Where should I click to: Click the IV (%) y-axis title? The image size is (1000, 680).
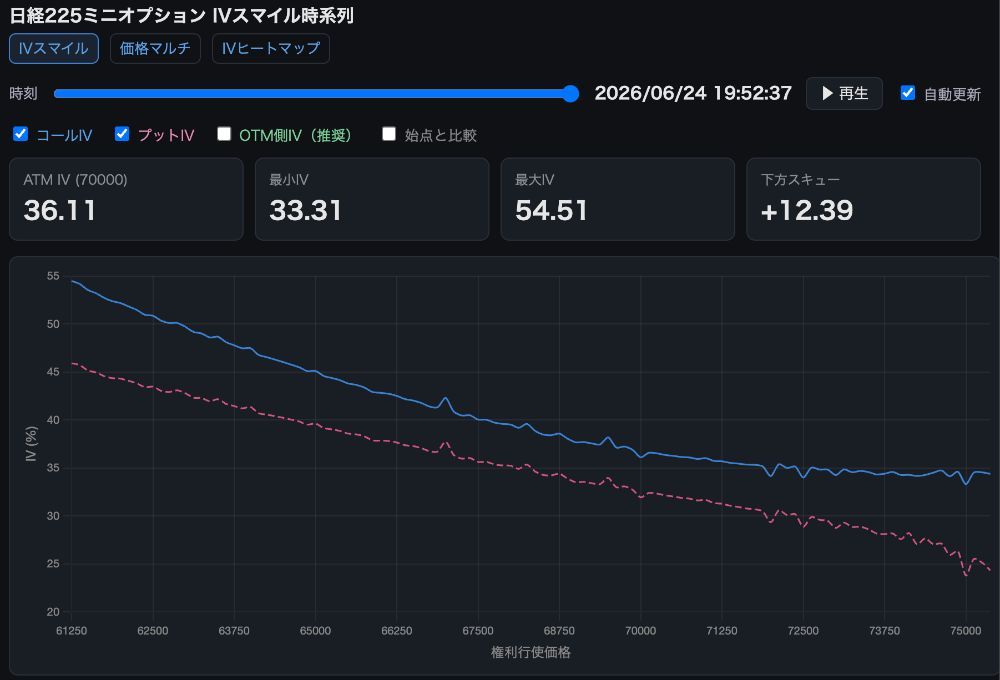pyautogui.click(x=31, y=443)
